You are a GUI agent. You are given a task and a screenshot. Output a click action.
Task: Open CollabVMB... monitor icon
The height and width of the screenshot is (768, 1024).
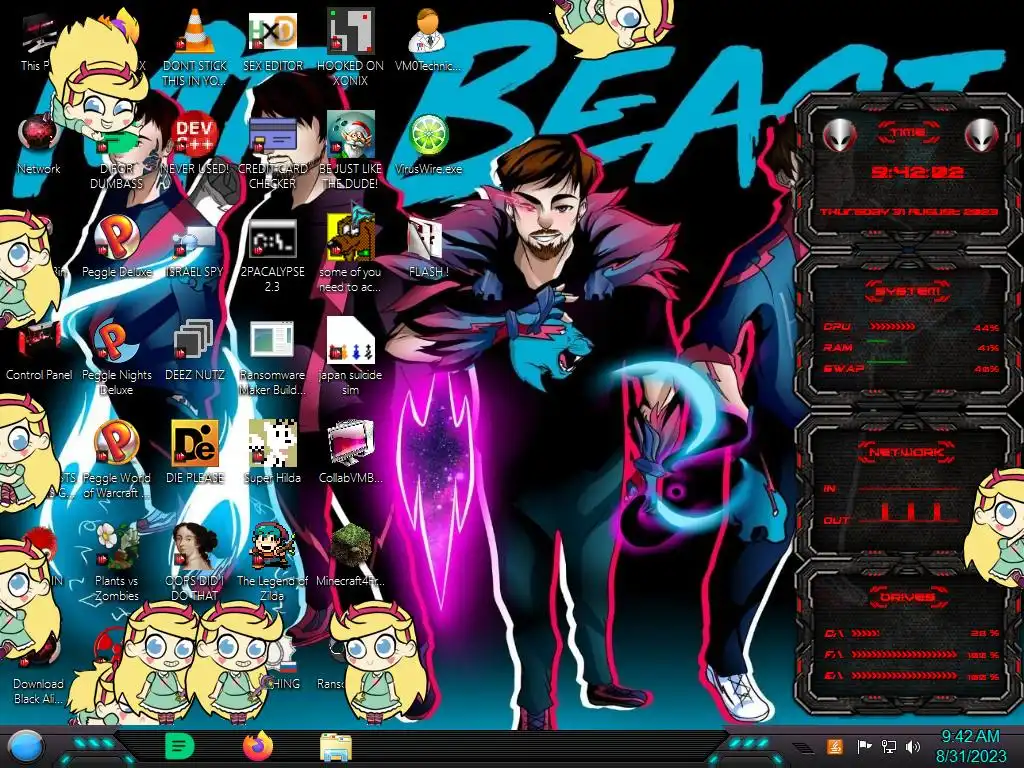(350, 444)
